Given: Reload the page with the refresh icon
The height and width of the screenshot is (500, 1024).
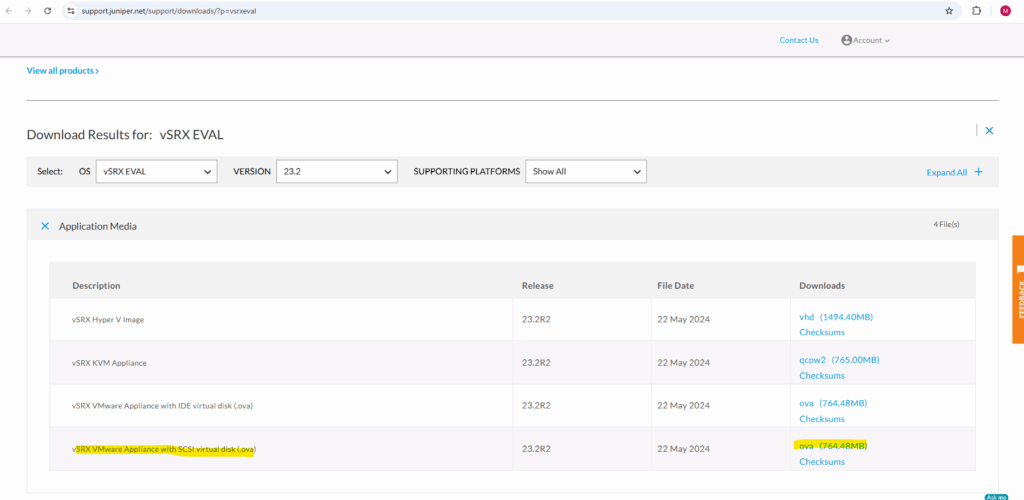Looking at the screenshot, I should 48,11.
